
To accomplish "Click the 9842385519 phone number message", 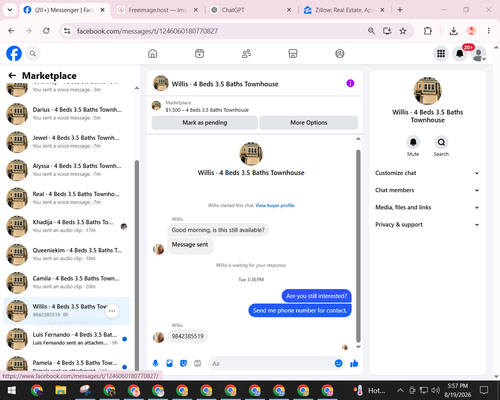I will [187, 336].
